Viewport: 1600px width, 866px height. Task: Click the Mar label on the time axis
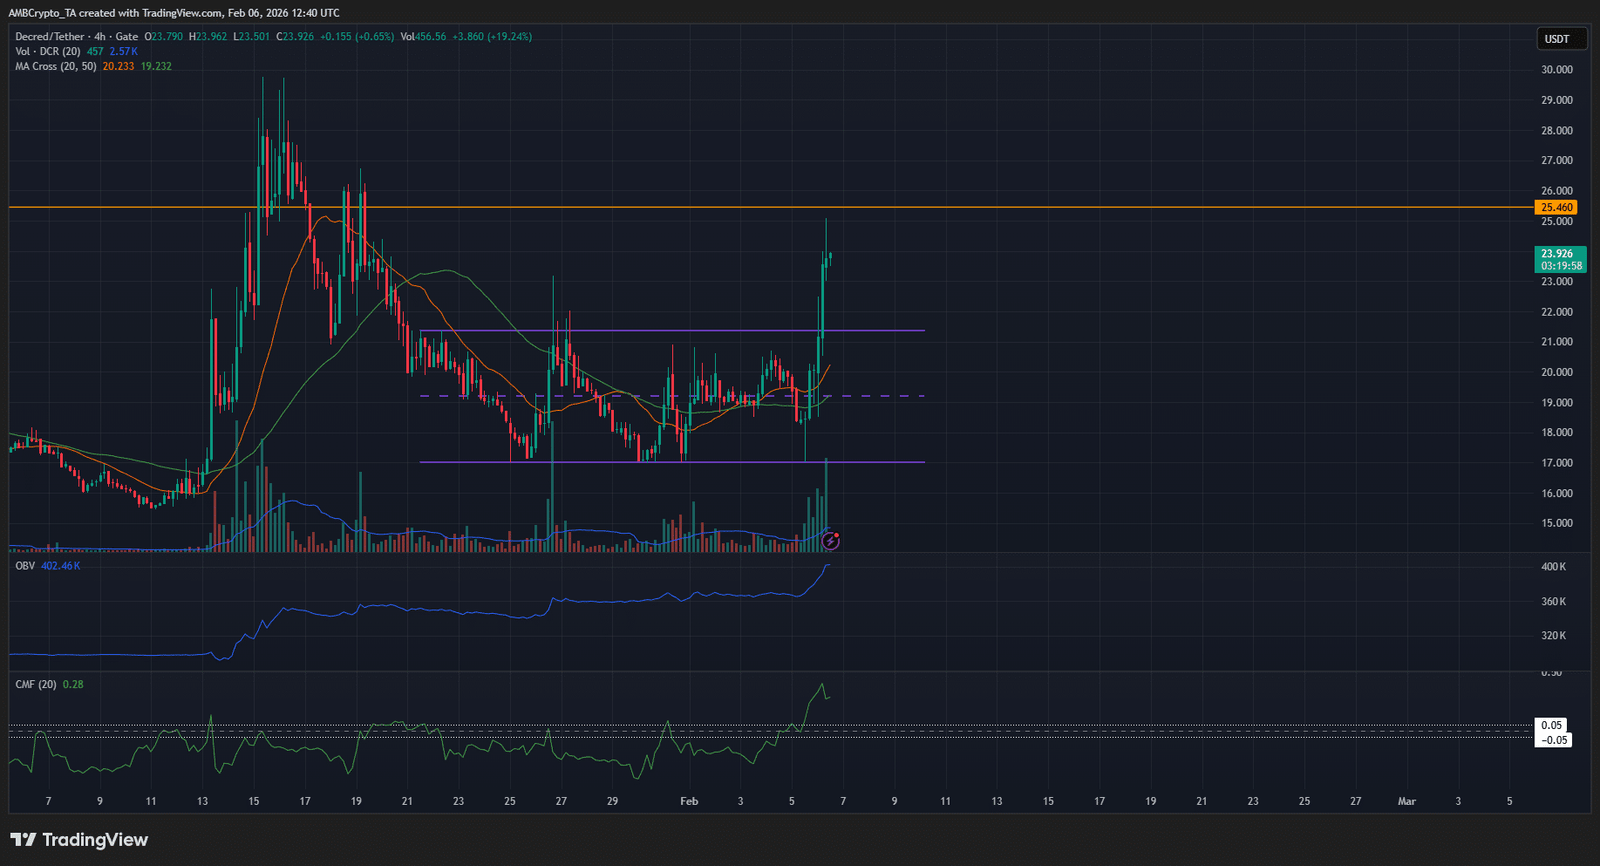click(1406, 802)
